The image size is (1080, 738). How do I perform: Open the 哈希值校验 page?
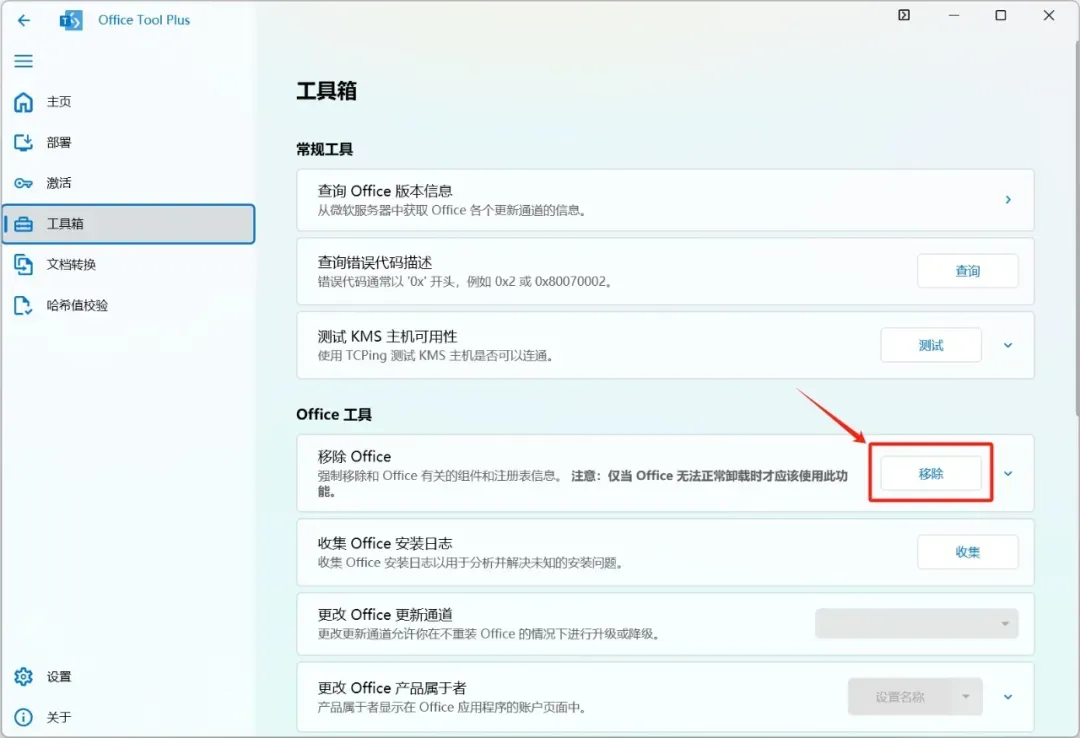128,305
